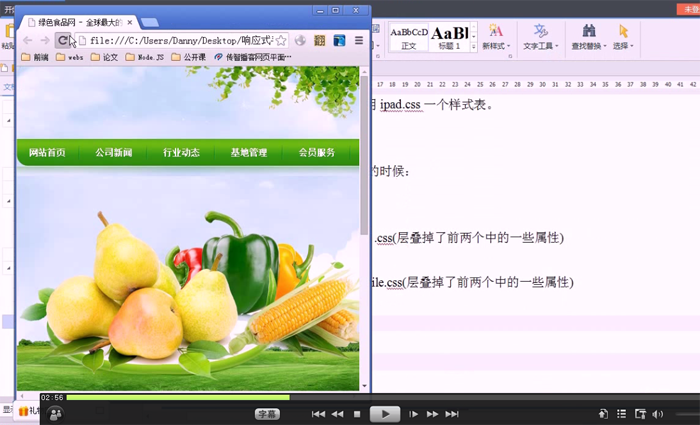Bookmark this page with the star icon
Screen dimensions: 700x425
[281, 41]
